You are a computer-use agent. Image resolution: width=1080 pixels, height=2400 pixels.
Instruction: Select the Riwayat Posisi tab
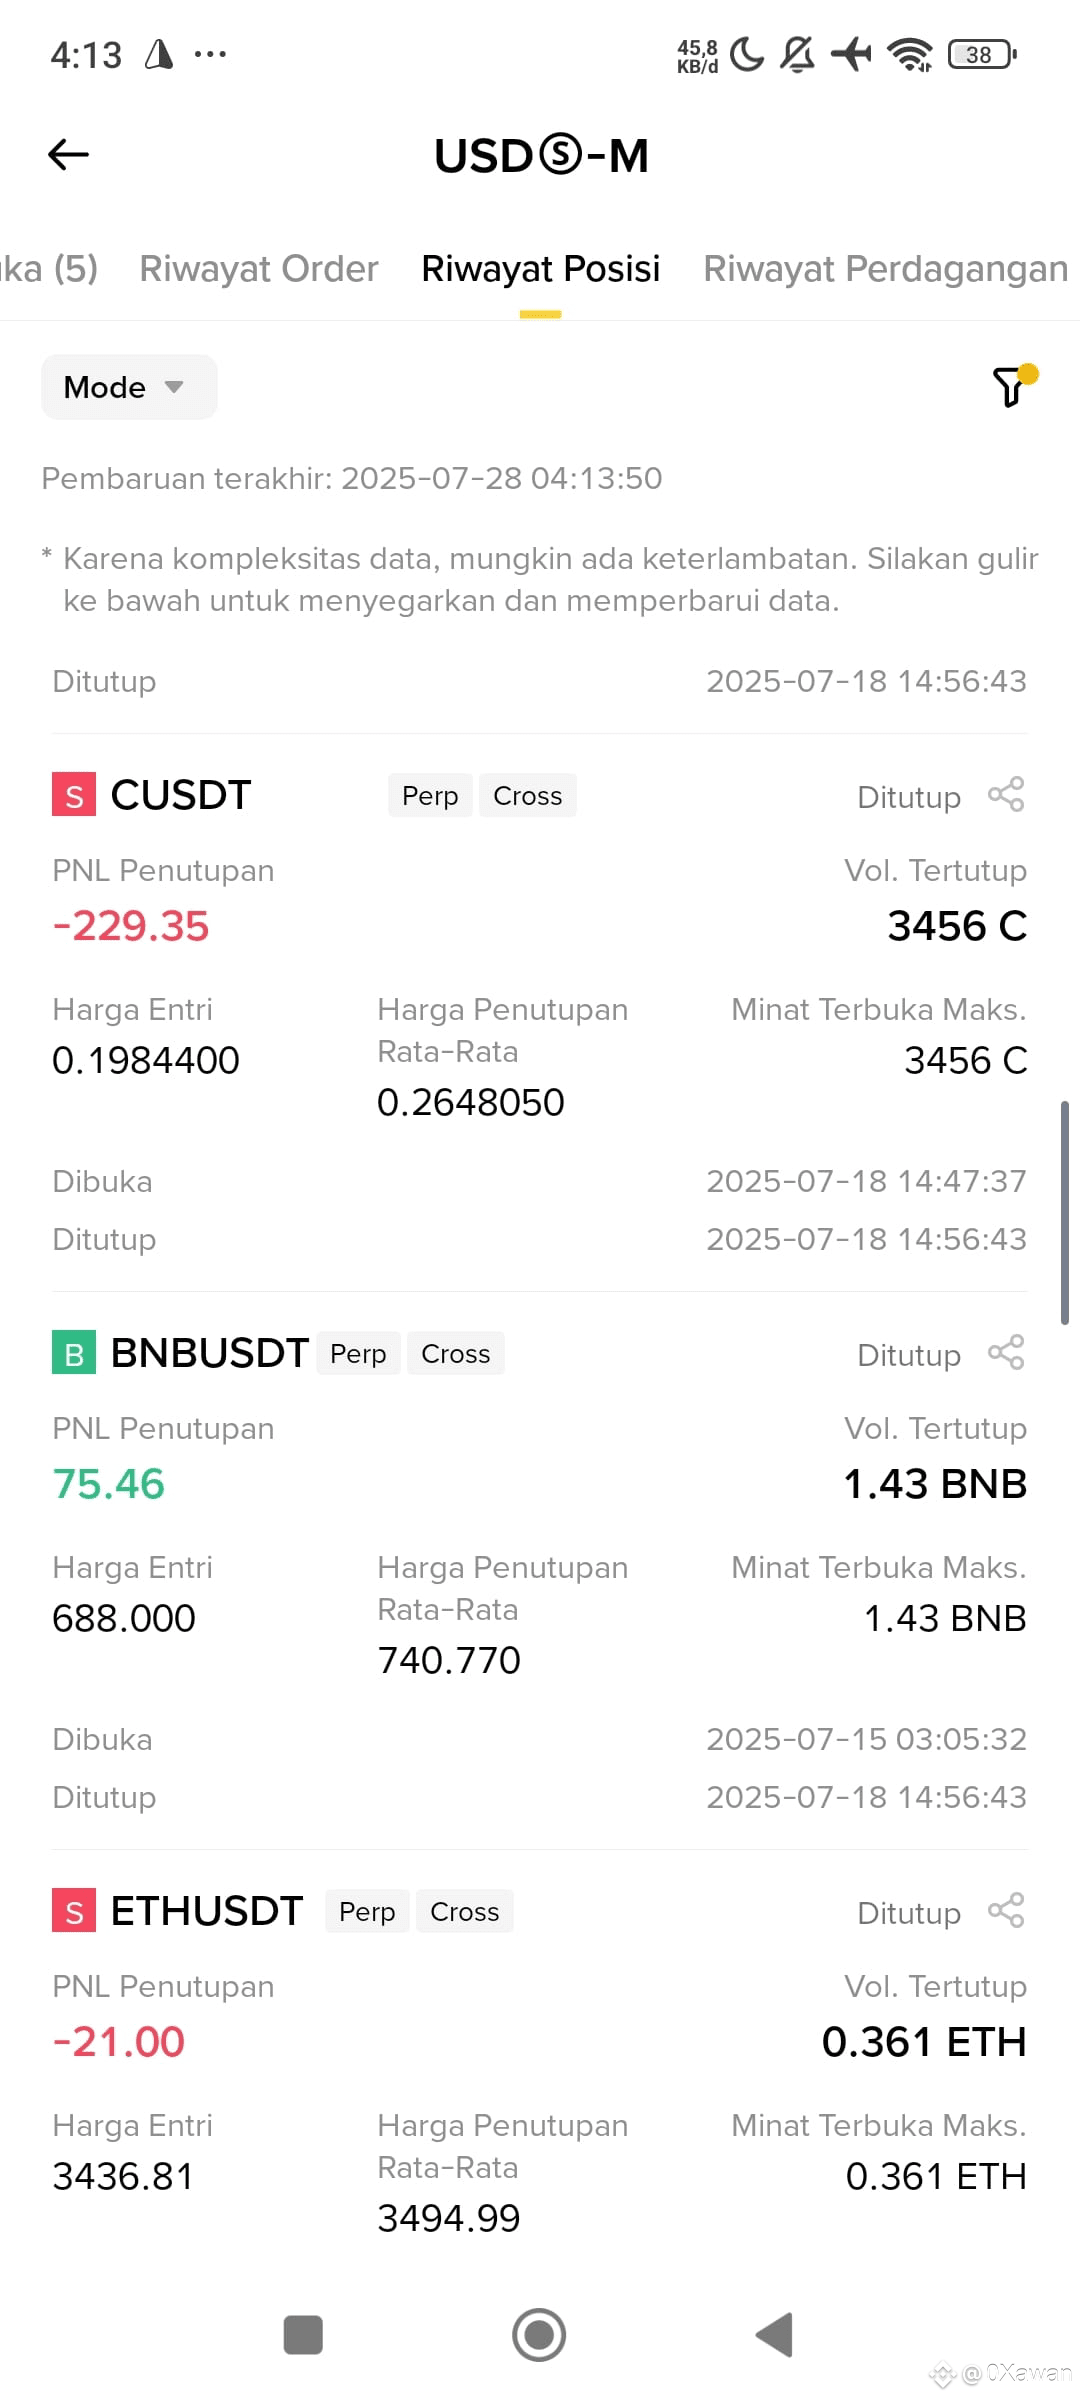[541, 269]
